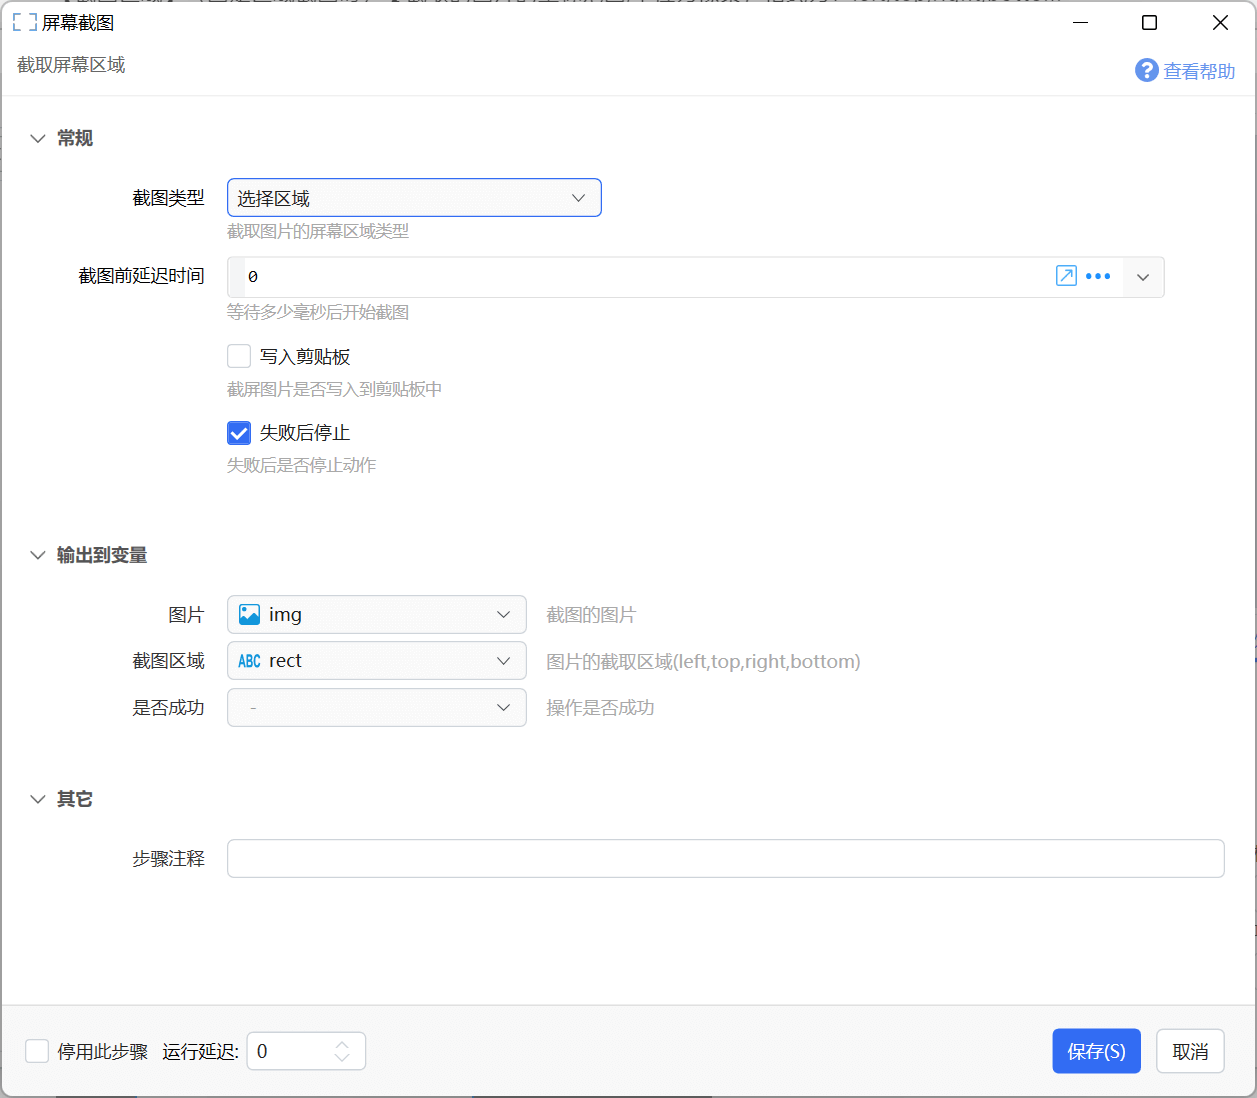Open the three-dots variable menu in delay field
The width and height of the screenshot is (1257, 1098).
1098,277
